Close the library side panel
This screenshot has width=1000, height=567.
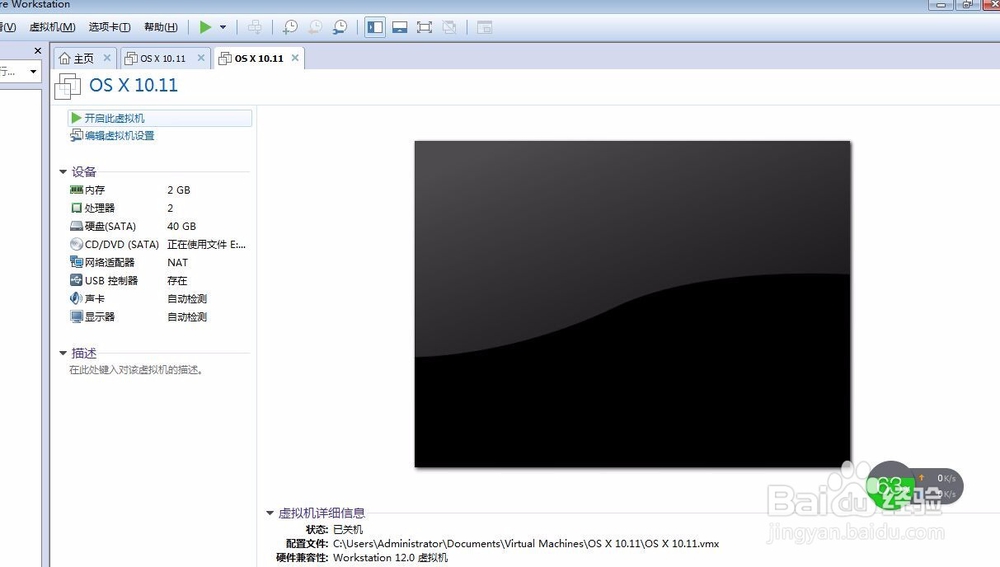click(x=38, y=50)
